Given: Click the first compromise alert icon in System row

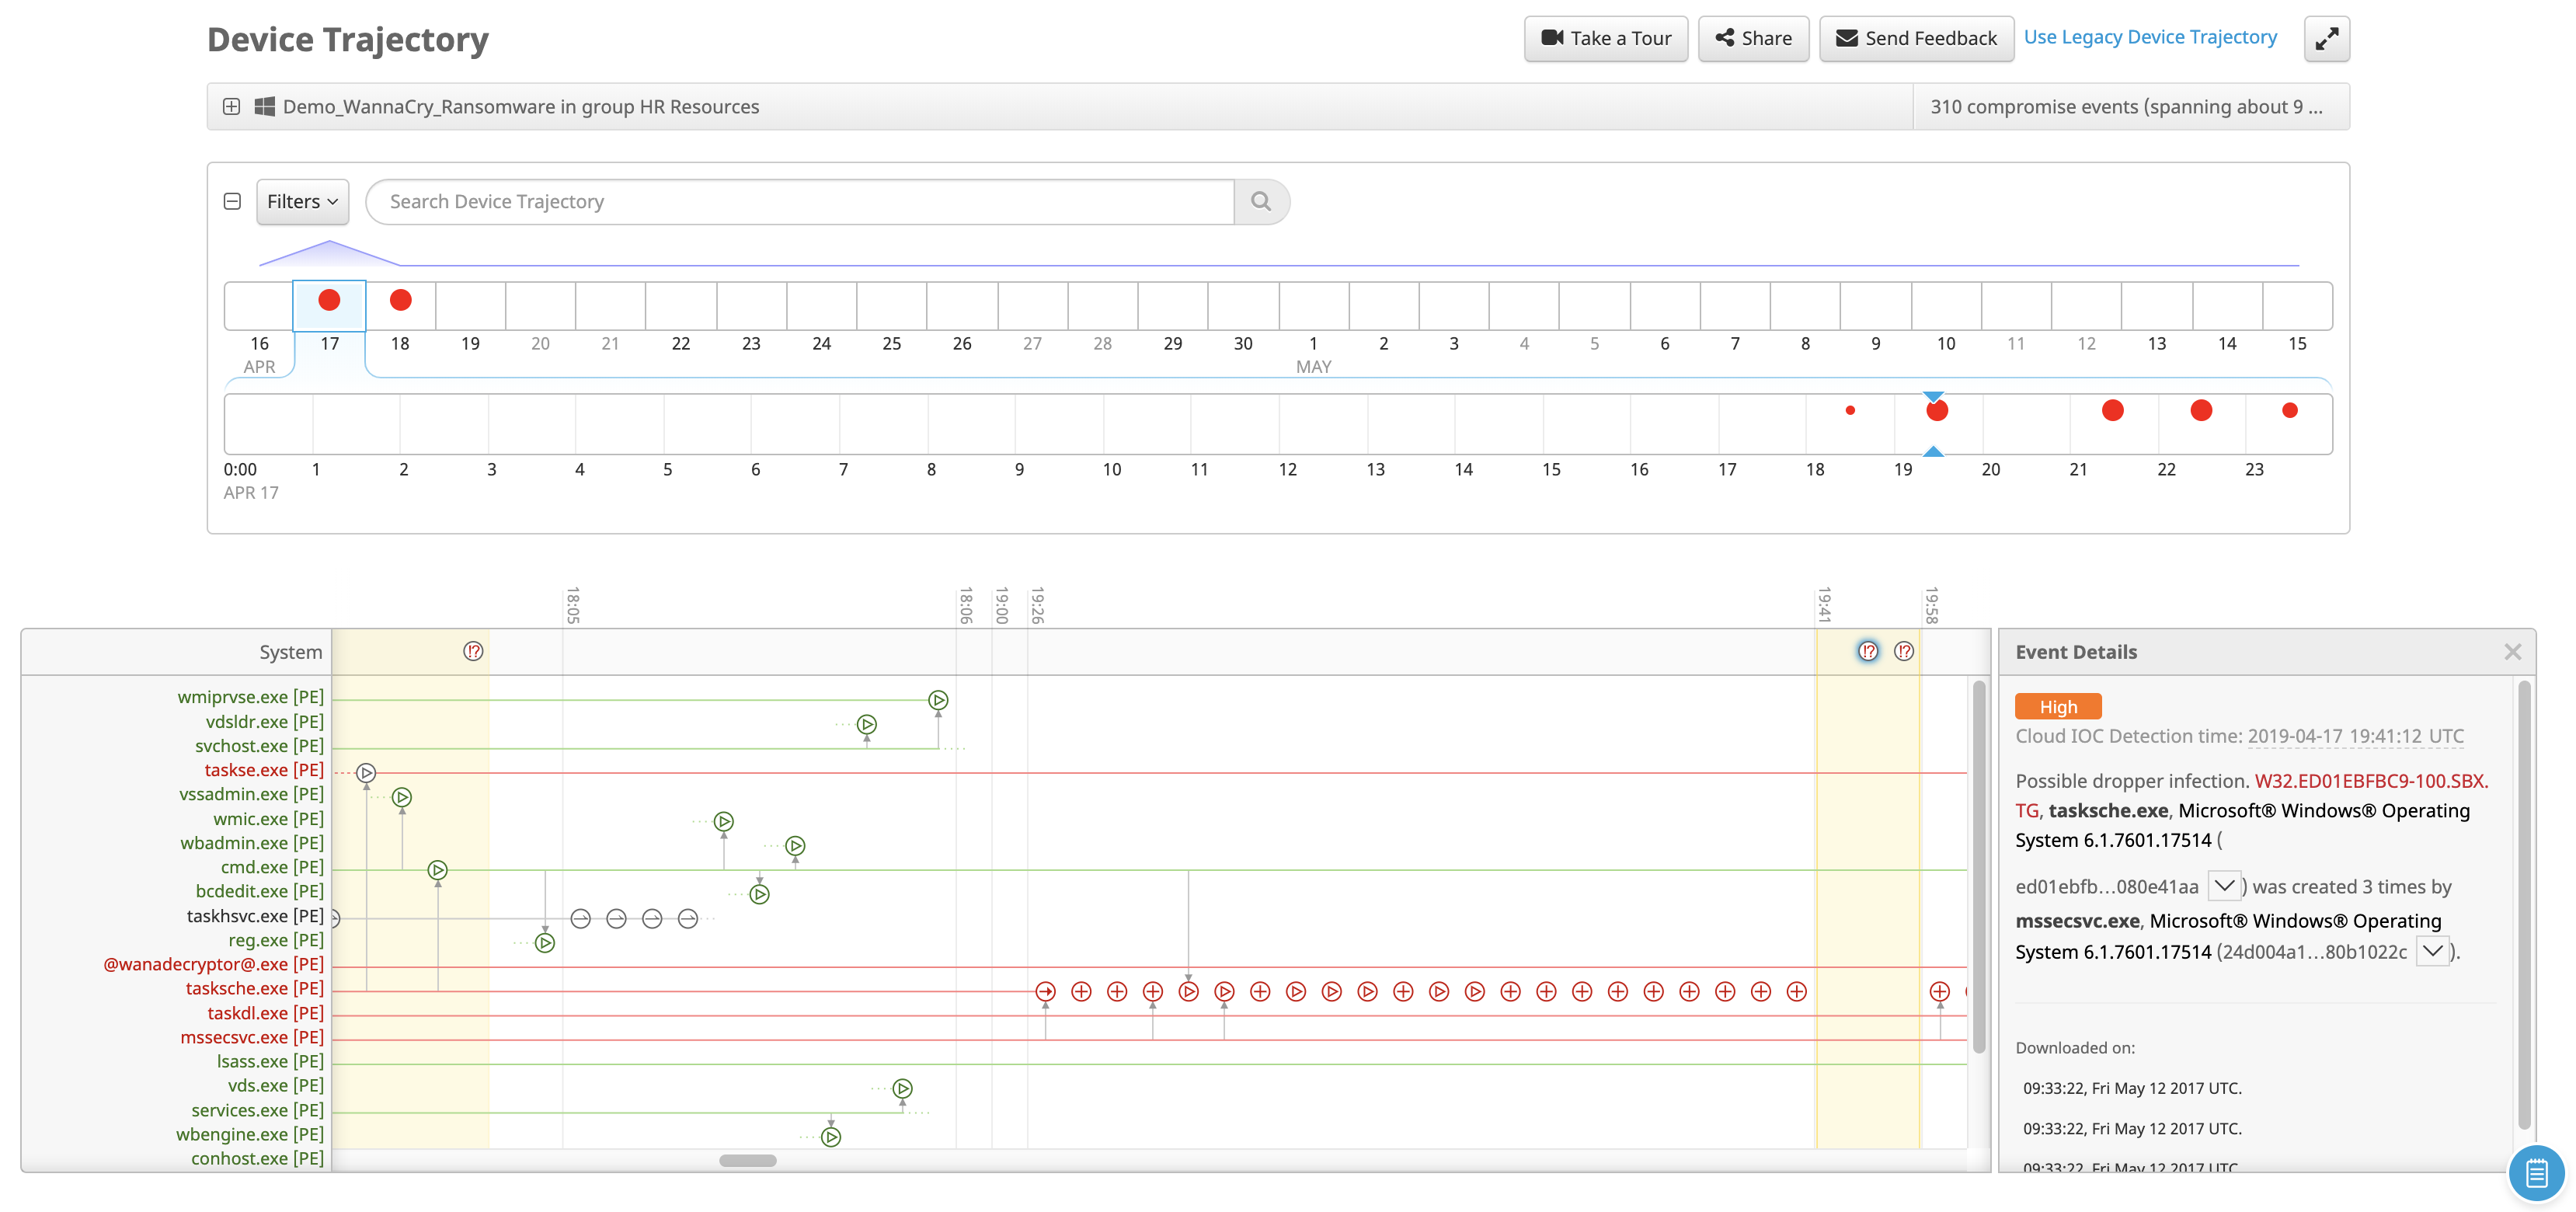Looking at the screenshot, I should (x=473, y=652).
